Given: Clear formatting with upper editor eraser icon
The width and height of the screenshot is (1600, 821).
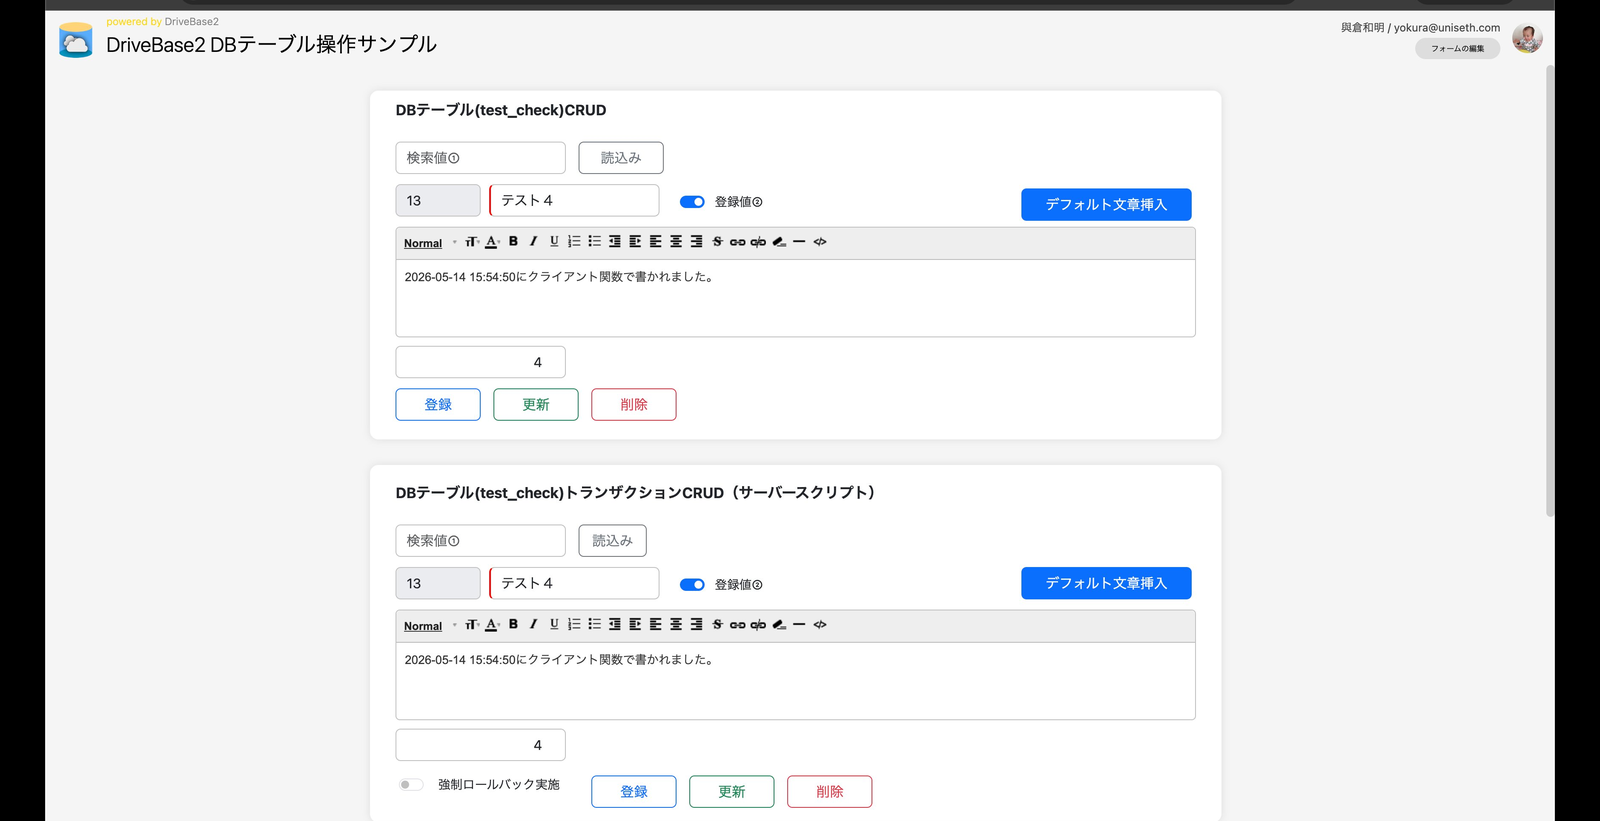Looking at the screenshot, I should pyautogui.click(x=779, y=241).
